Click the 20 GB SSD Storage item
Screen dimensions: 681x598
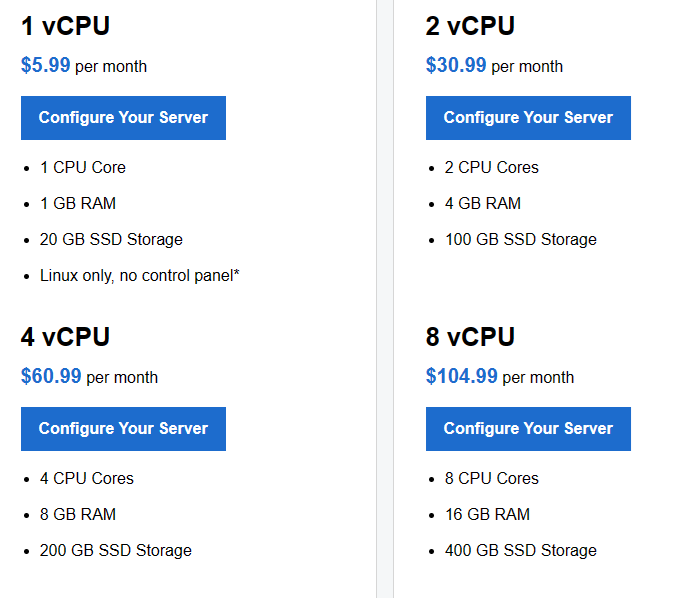click(111, 240)
